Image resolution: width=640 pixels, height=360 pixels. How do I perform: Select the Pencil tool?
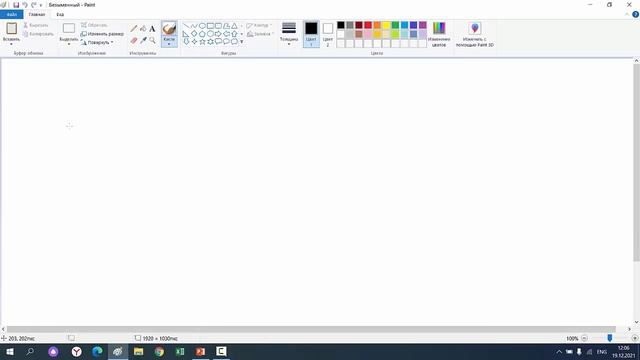pos(134,29)
